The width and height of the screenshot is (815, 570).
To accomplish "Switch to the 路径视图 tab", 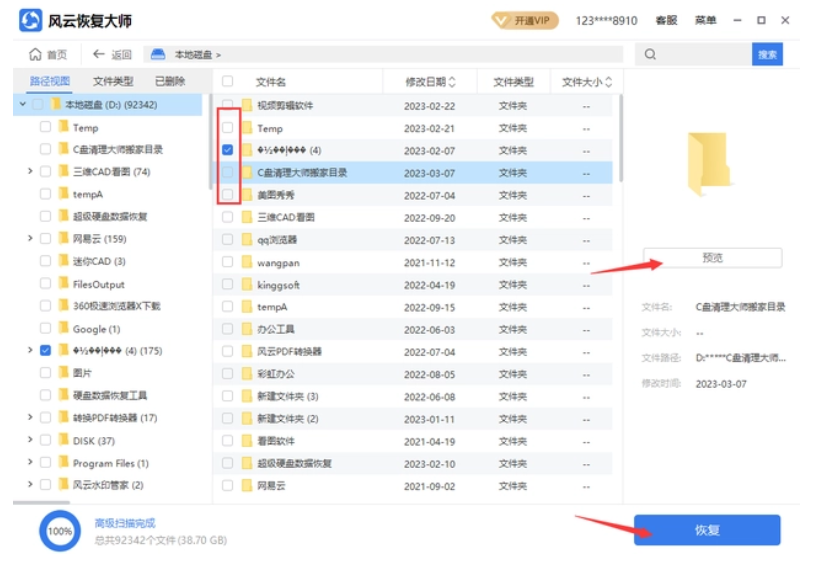I will 50,81.
